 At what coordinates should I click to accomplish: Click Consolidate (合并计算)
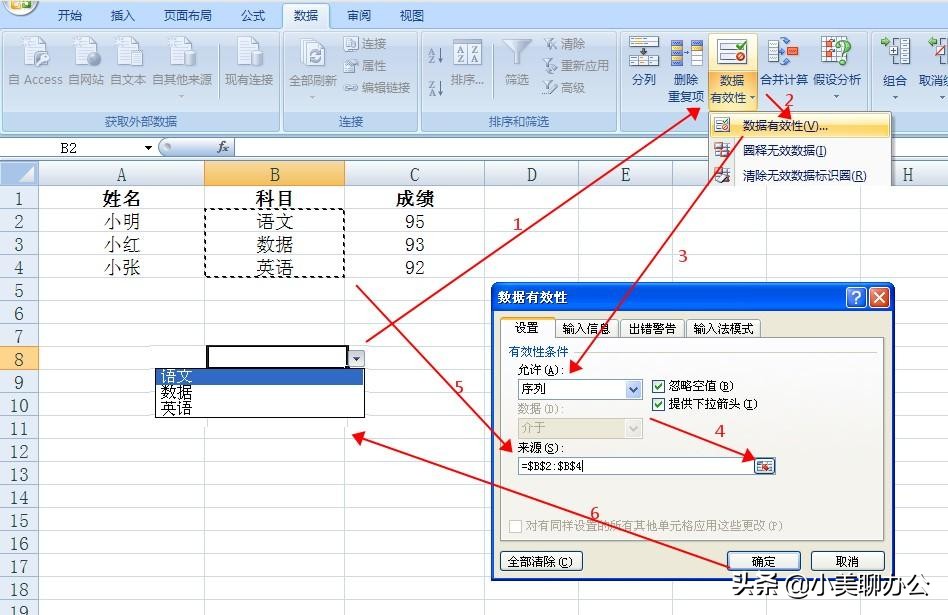pyautogui.click(x=784, y=60)
